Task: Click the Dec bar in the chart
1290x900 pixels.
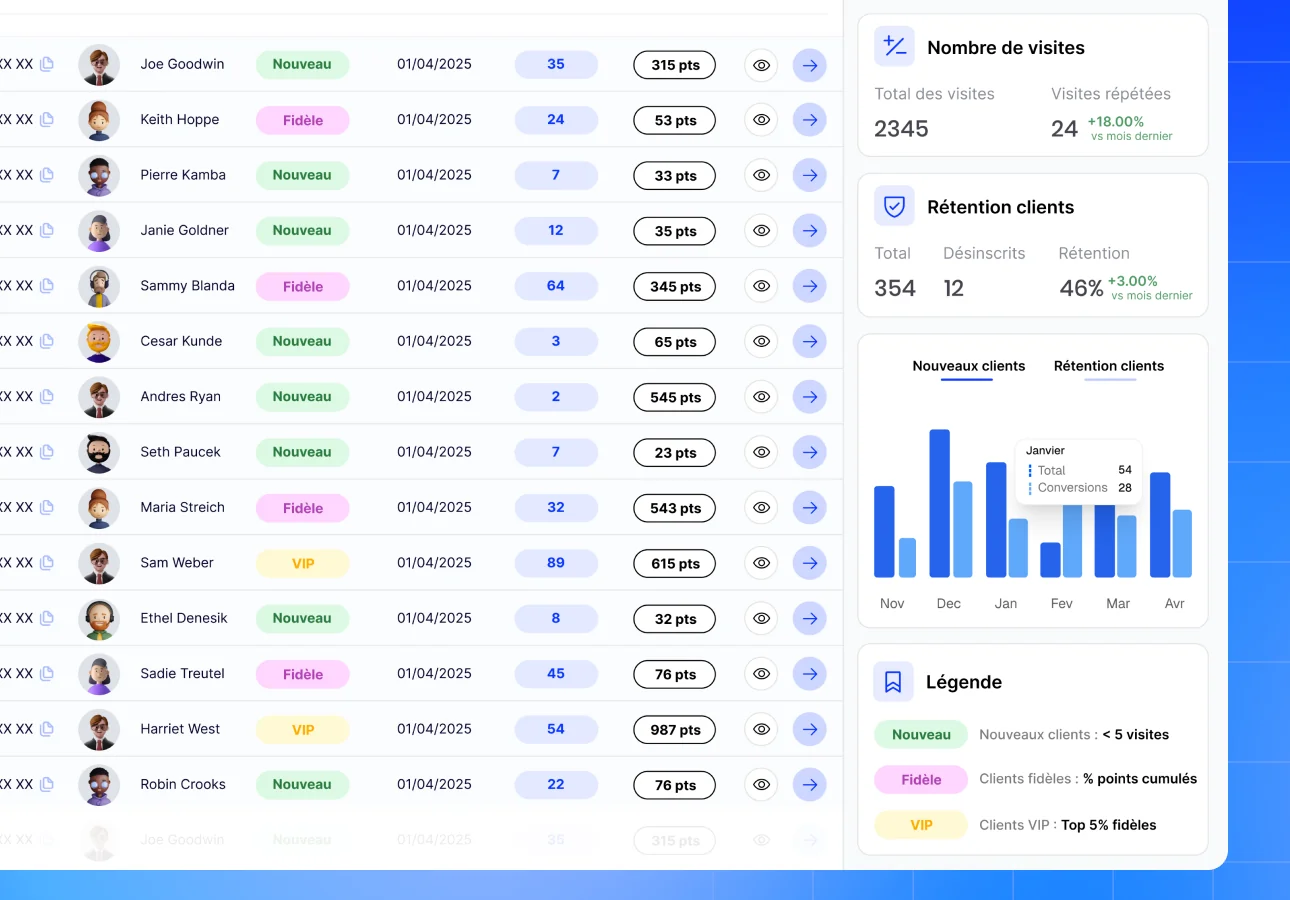Action: pyautogui.click(x=940, y=503)
